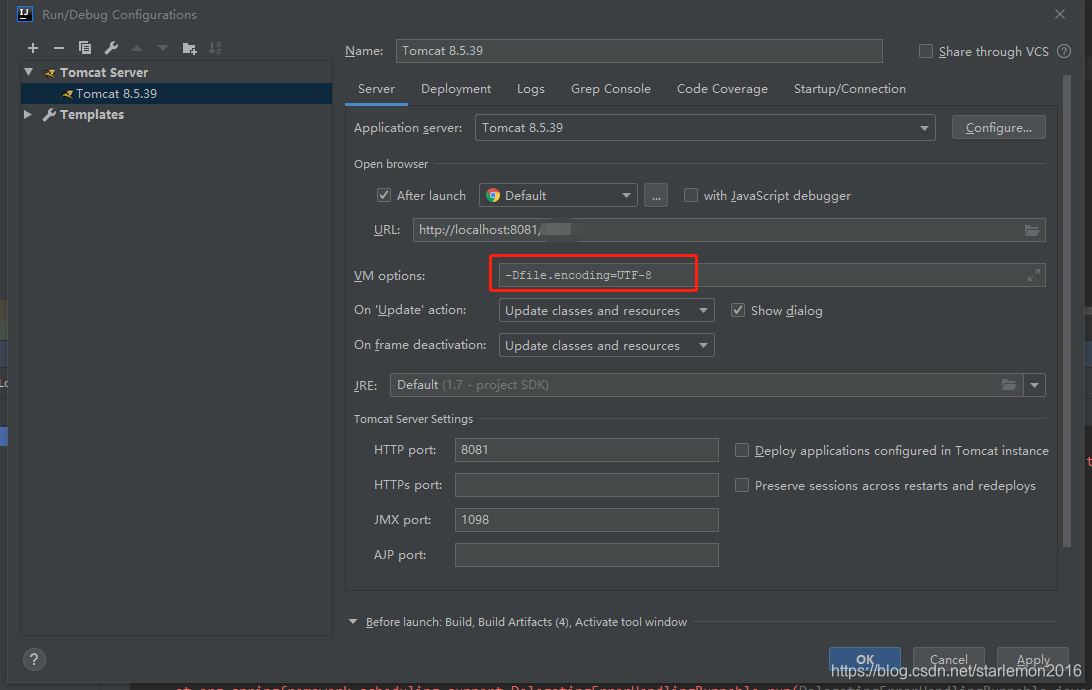Click vertical scrollbar on right side

click(1066, 311)
